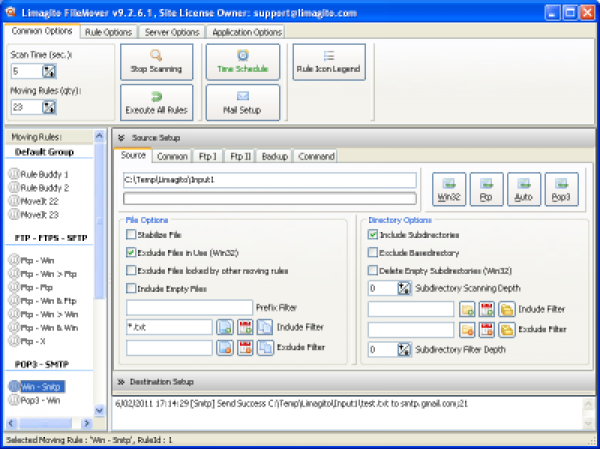600x449 pixels.
Task: Select Ftp source type button
Action: point(486,189)
